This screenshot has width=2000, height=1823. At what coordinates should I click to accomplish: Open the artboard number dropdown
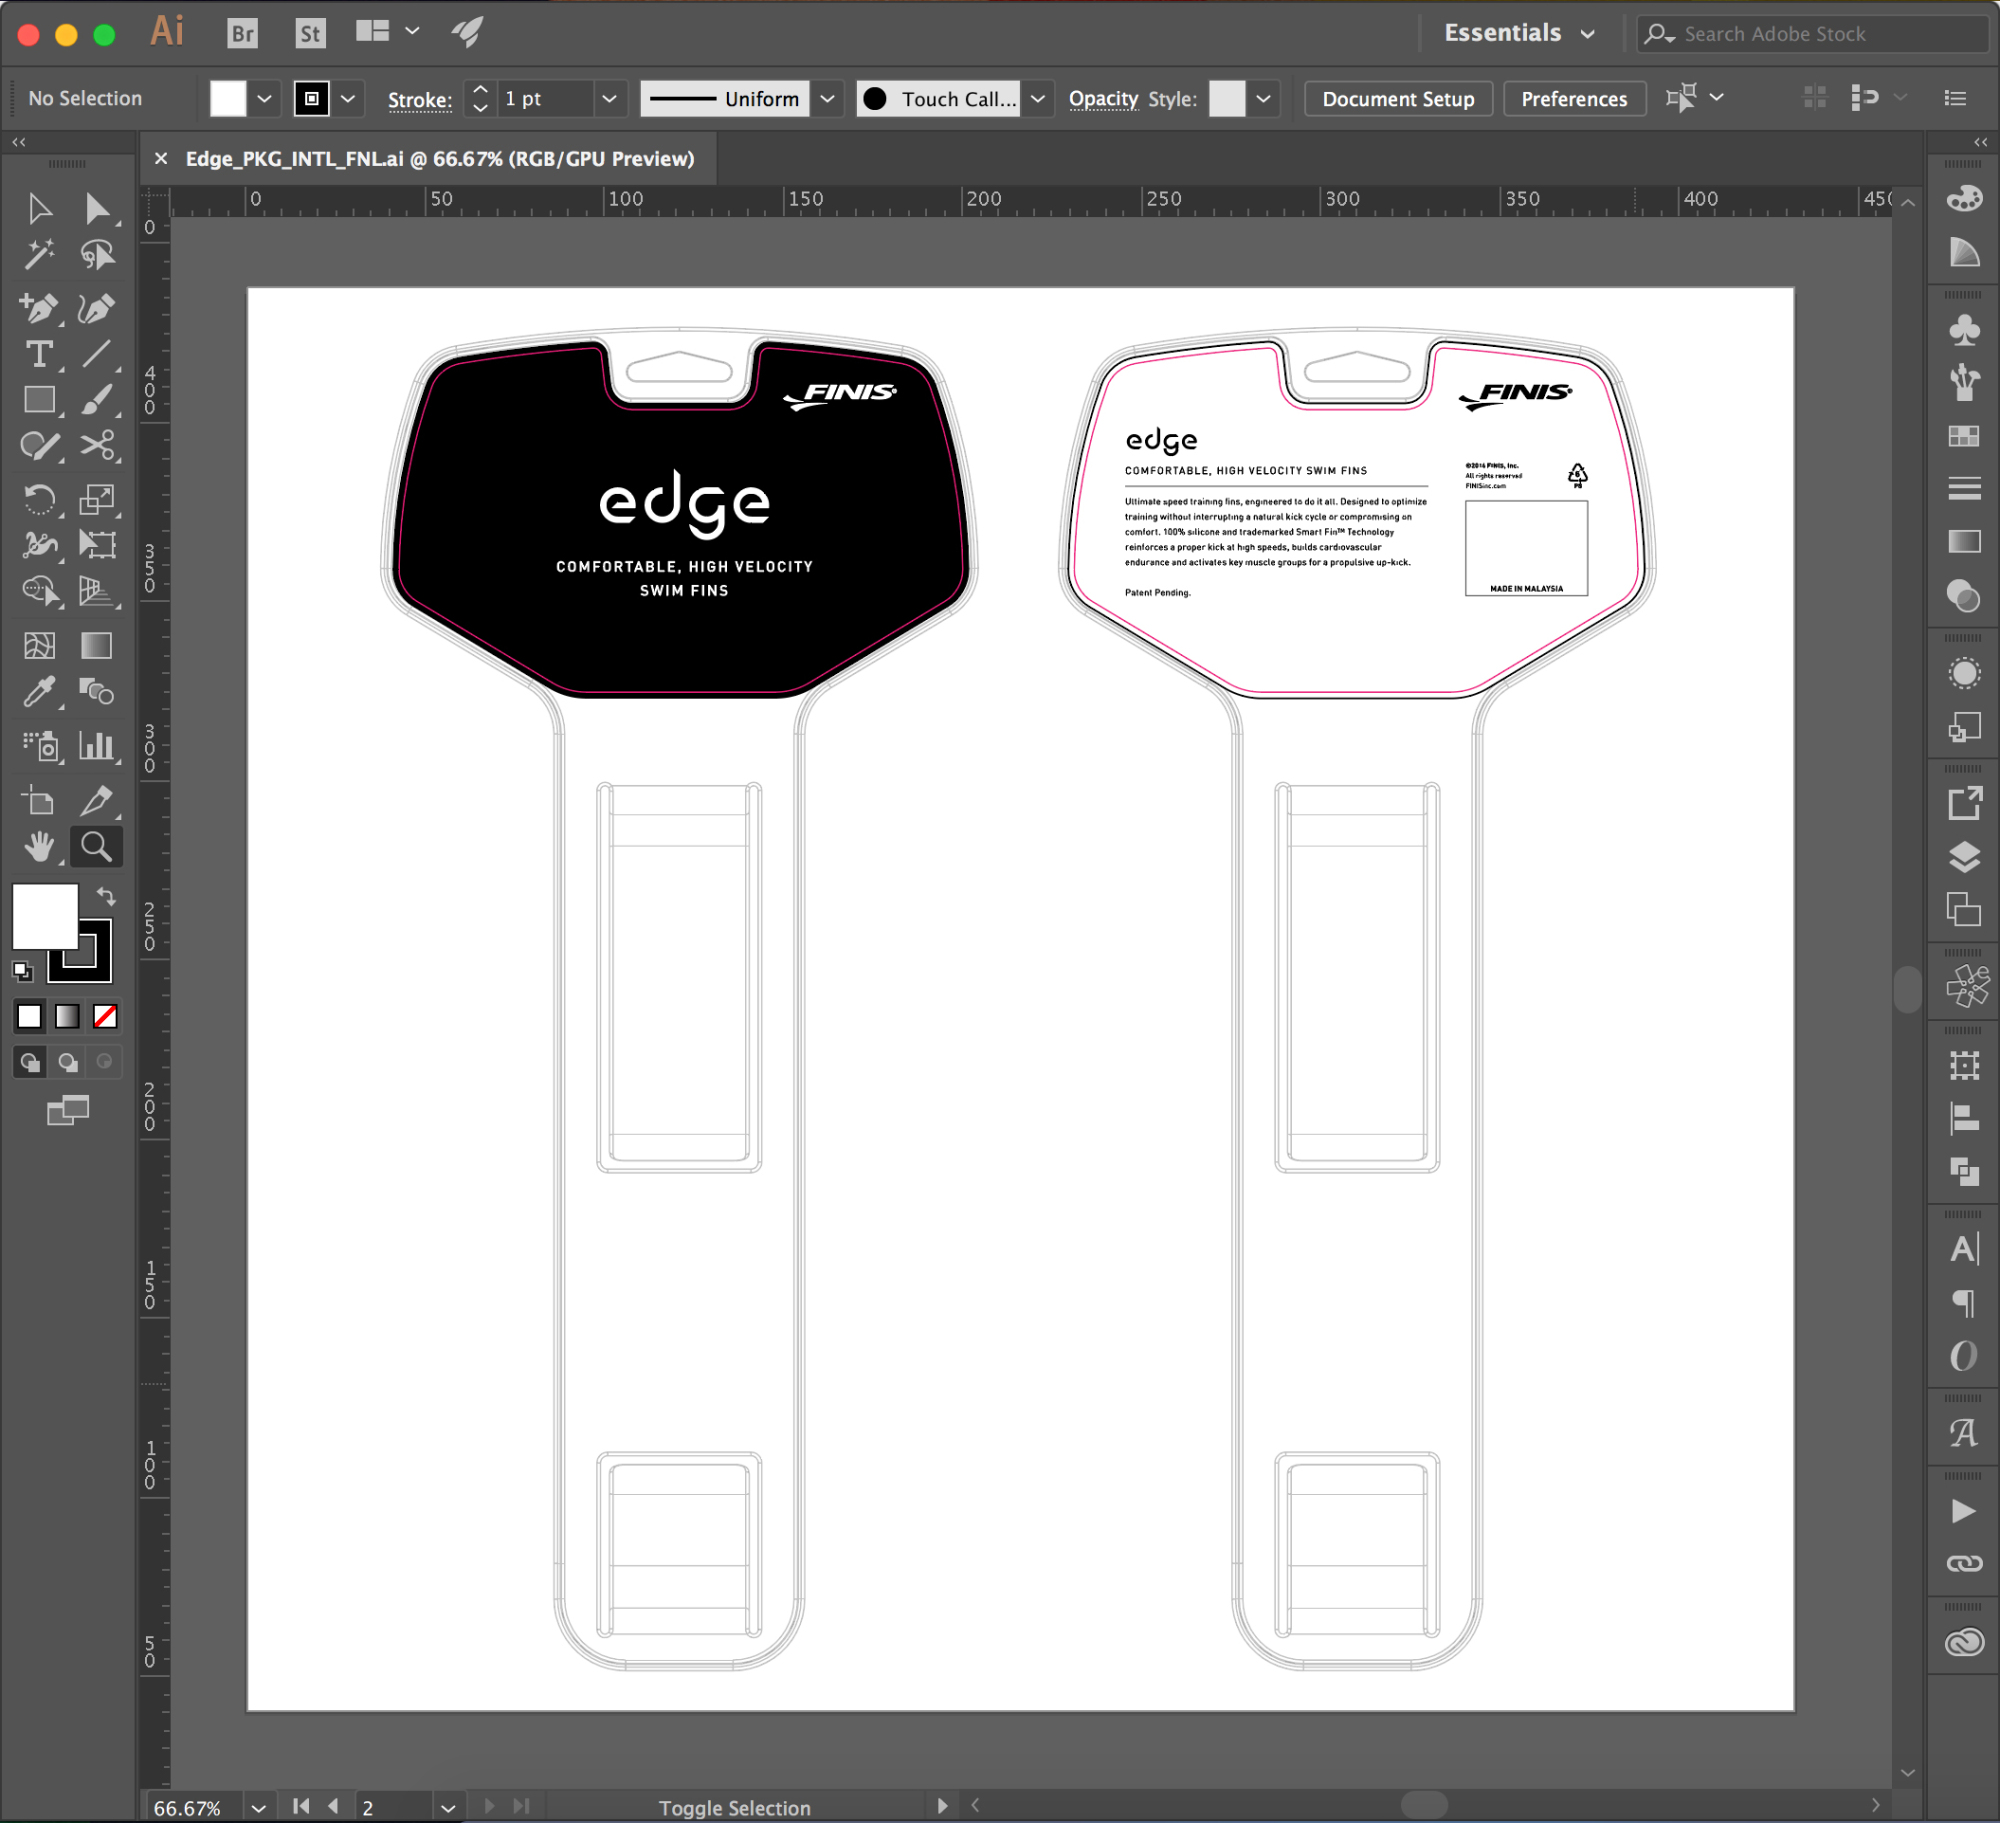point(447,1808)
